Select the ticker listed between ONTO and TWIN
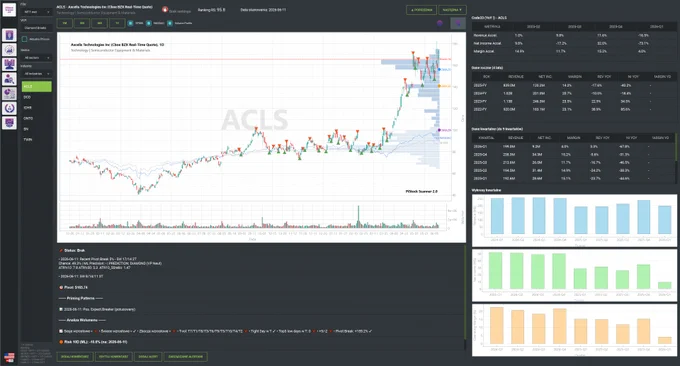The width and height of the screenshot is (680, 366). tap(36, 129)
